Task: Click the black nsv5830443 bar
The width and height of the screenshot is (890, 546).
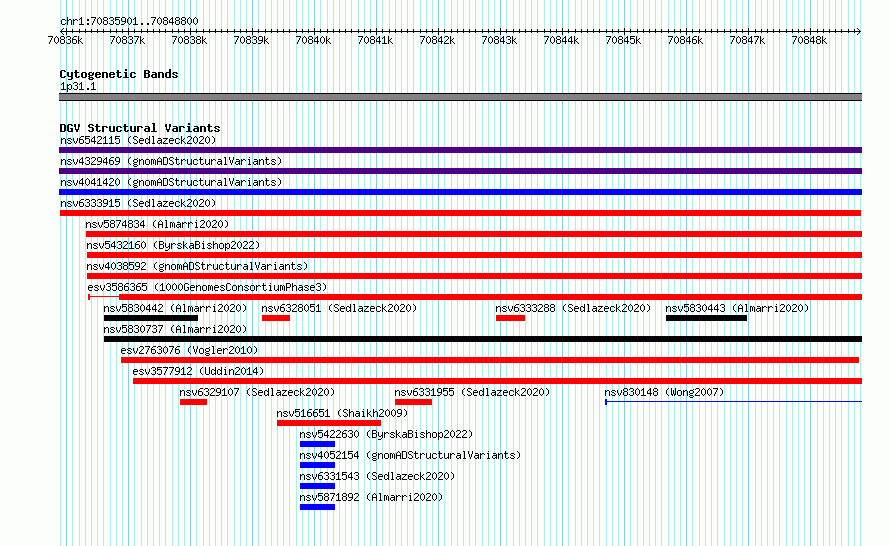Action: tap(706, 318)
